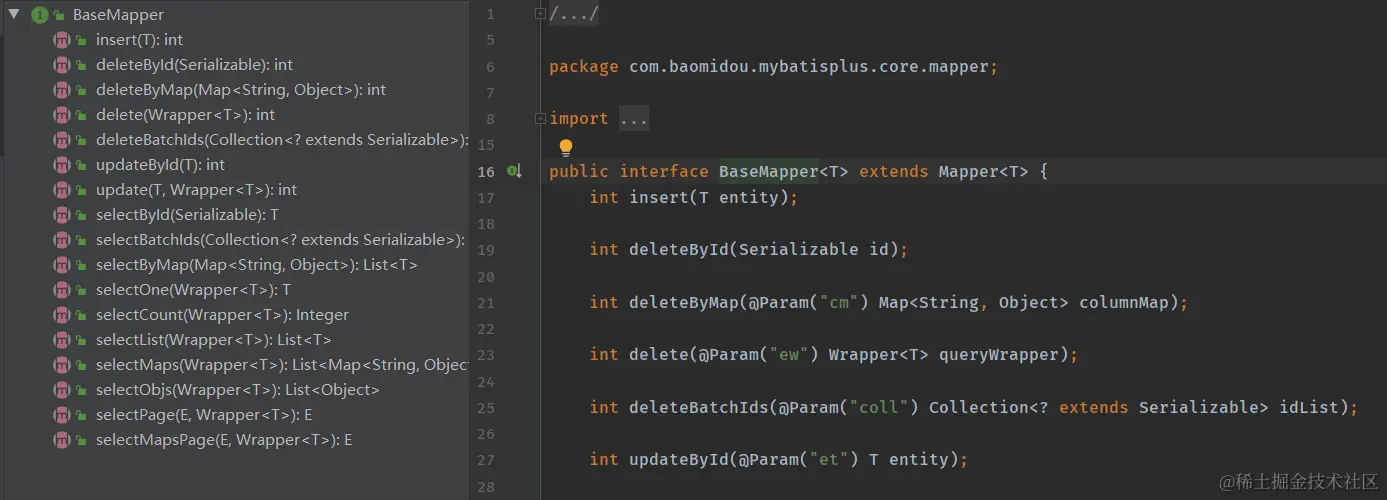This screenshot has height=500, width=1387.
Task: Click the implementations gutter icon on line 16
Action: coord(514,172)
